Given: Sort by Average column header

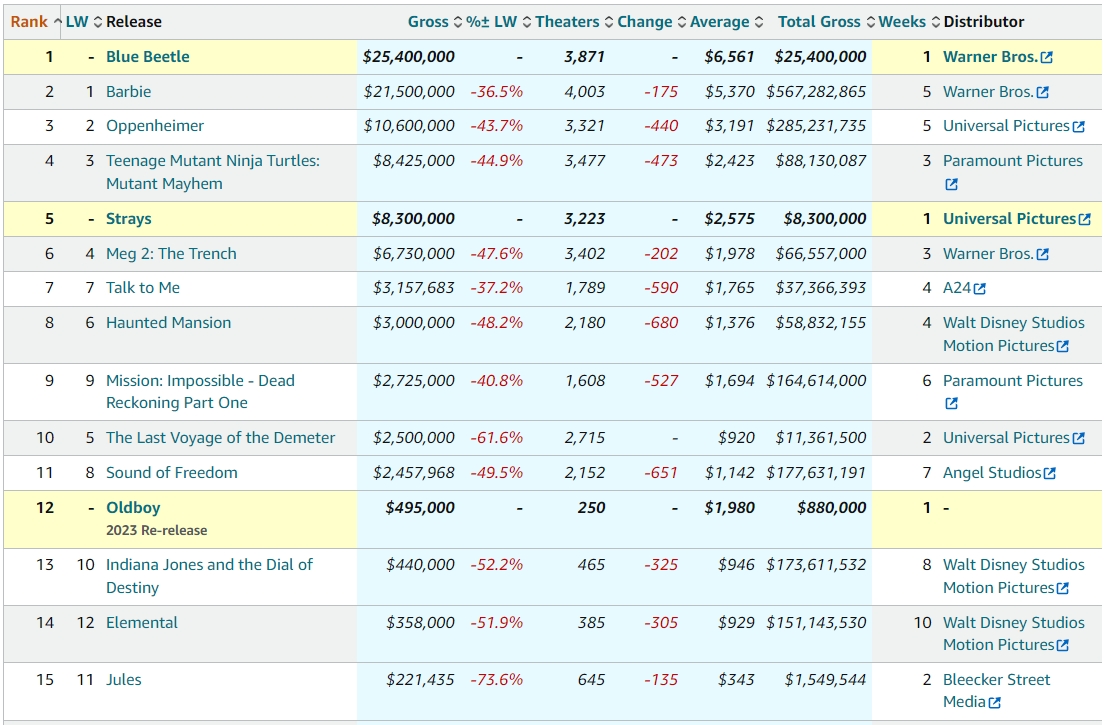Looking at the screenshot, I should [x=726, y=22].
